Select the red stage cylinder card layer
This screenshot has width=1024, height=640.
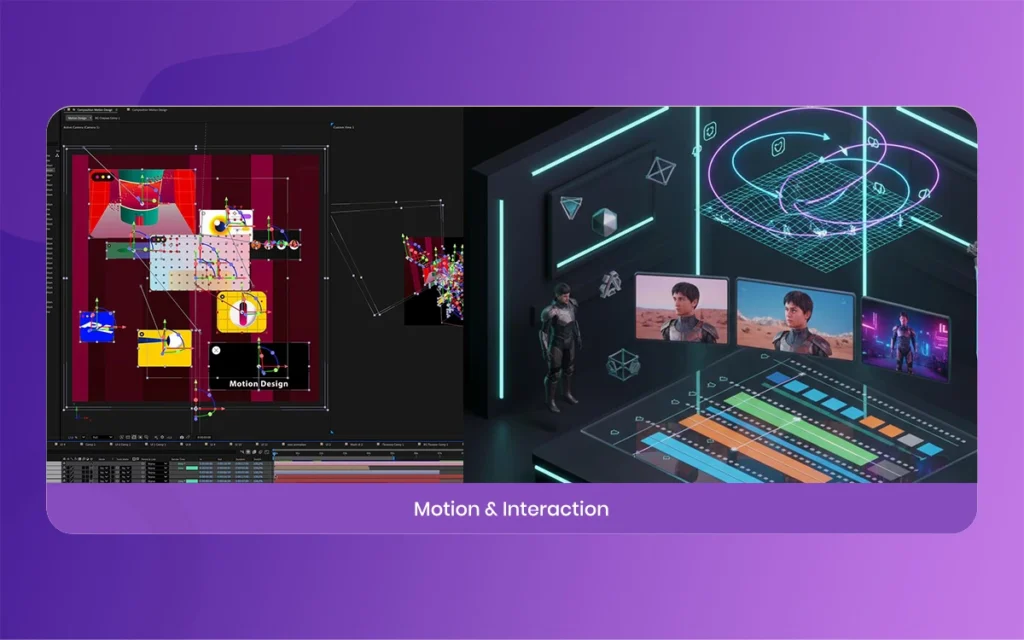pyautogui.click(x=142, y=202)
